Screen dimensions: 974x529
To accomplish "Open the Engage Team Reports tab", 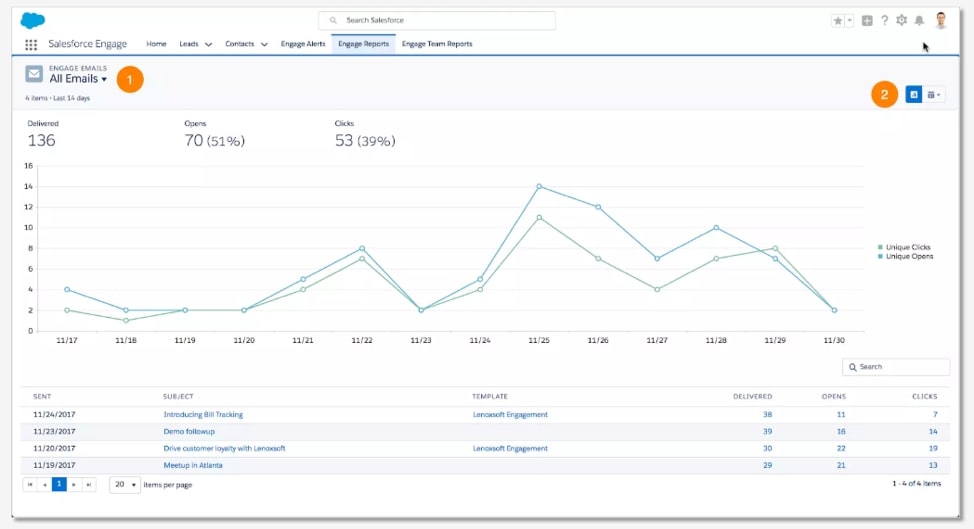I will coord(437,44).
